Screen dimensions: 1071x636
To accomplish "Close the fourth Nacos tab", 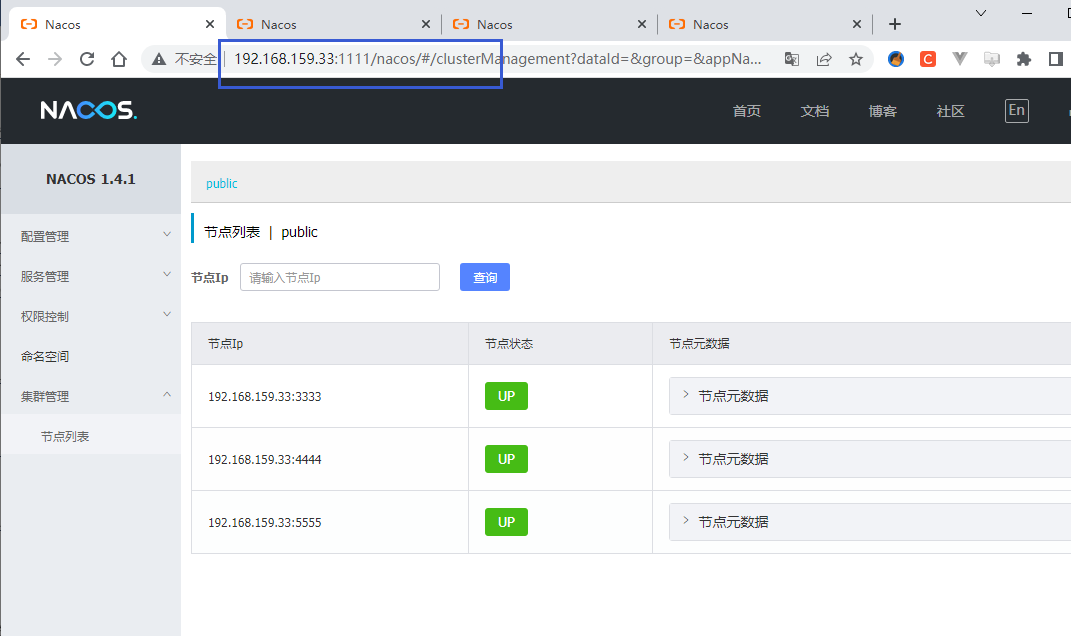I will (857, 25).
